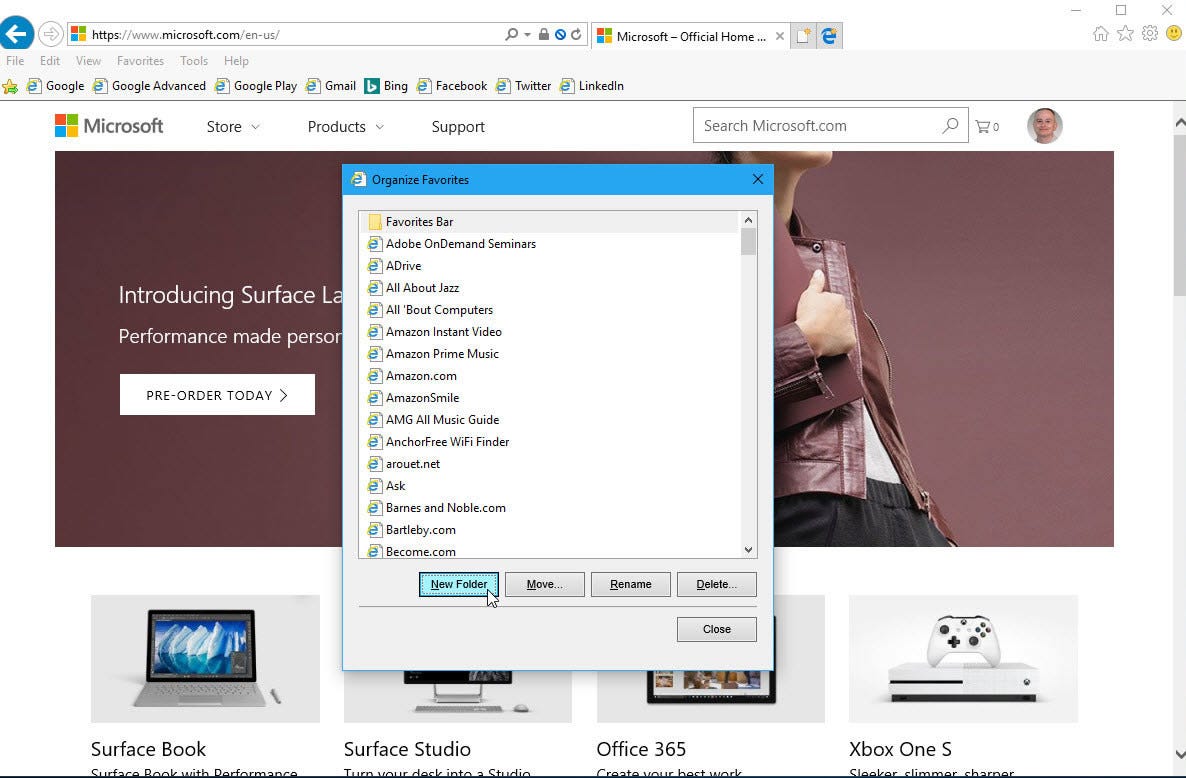Screen dimensions: 1186x778
Task: Expand the Products dropdown
Action: click(x=344, y=127)
